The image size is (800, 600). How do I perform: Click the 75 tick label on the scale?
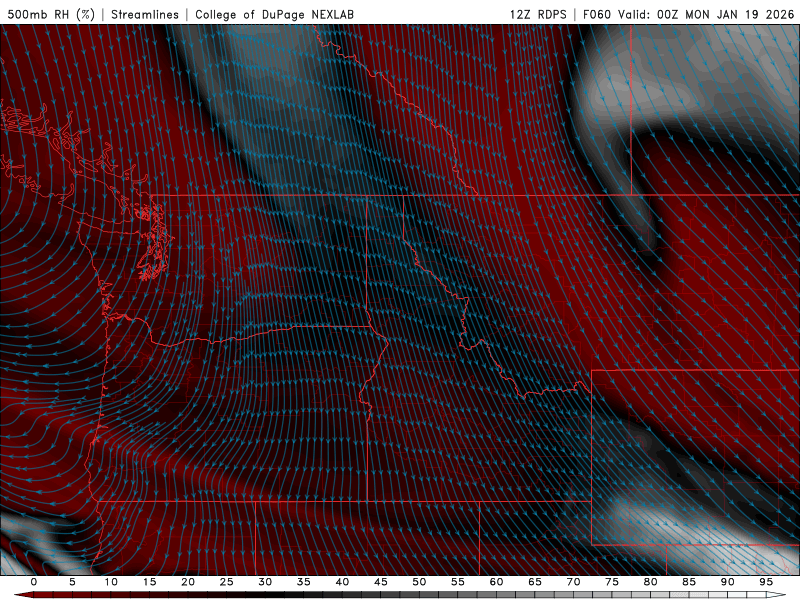[x=612, y=582]
